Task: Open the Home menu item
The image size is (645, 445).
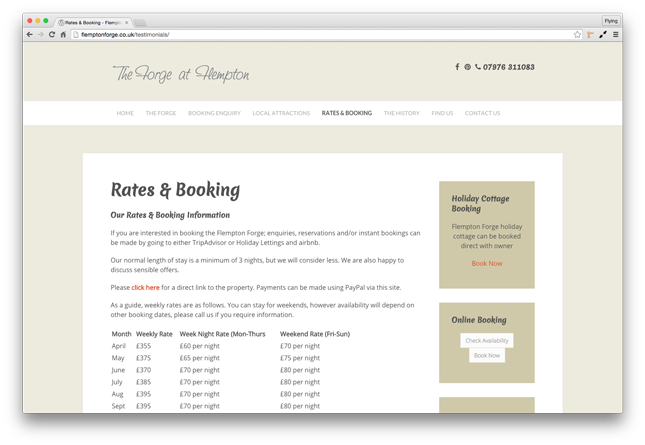Action: [125, 113]
